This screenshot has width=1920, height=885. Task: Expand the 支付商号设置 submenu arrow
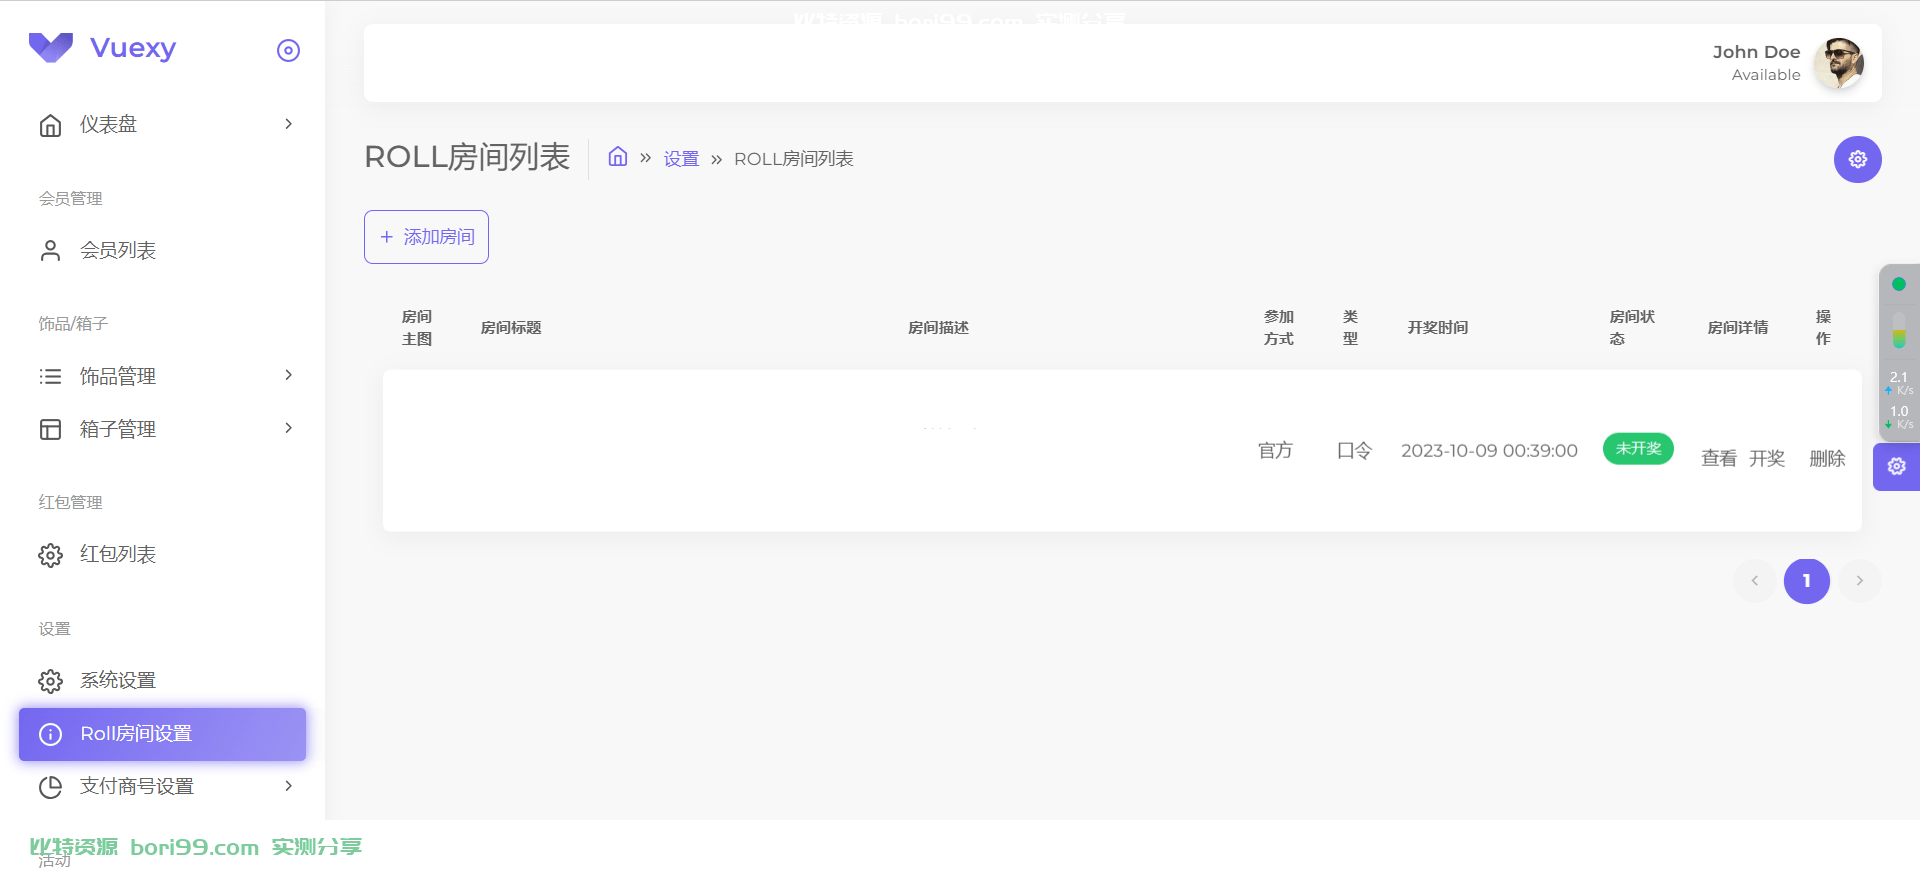(288, 786)
